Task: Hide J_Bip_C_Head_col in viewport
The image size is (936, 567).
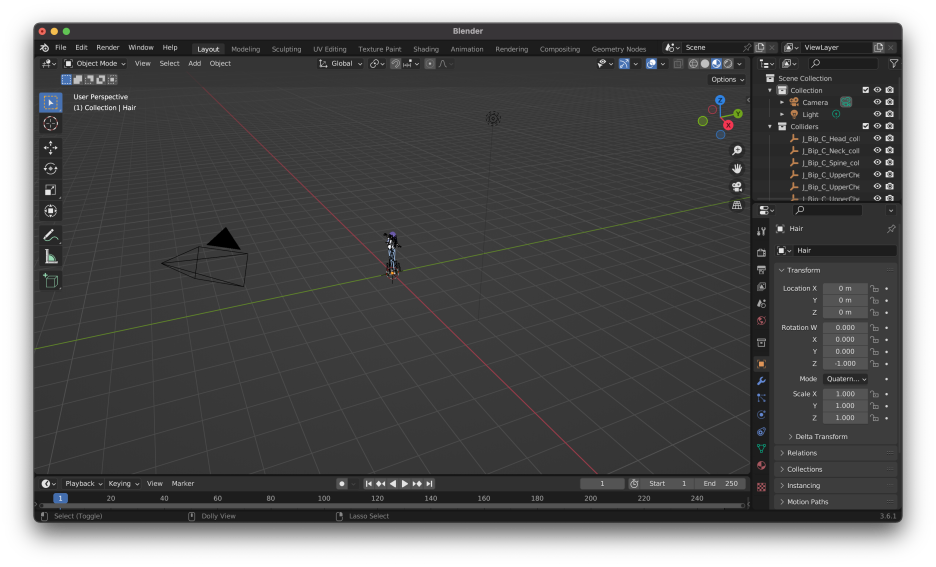Action: 878,138
